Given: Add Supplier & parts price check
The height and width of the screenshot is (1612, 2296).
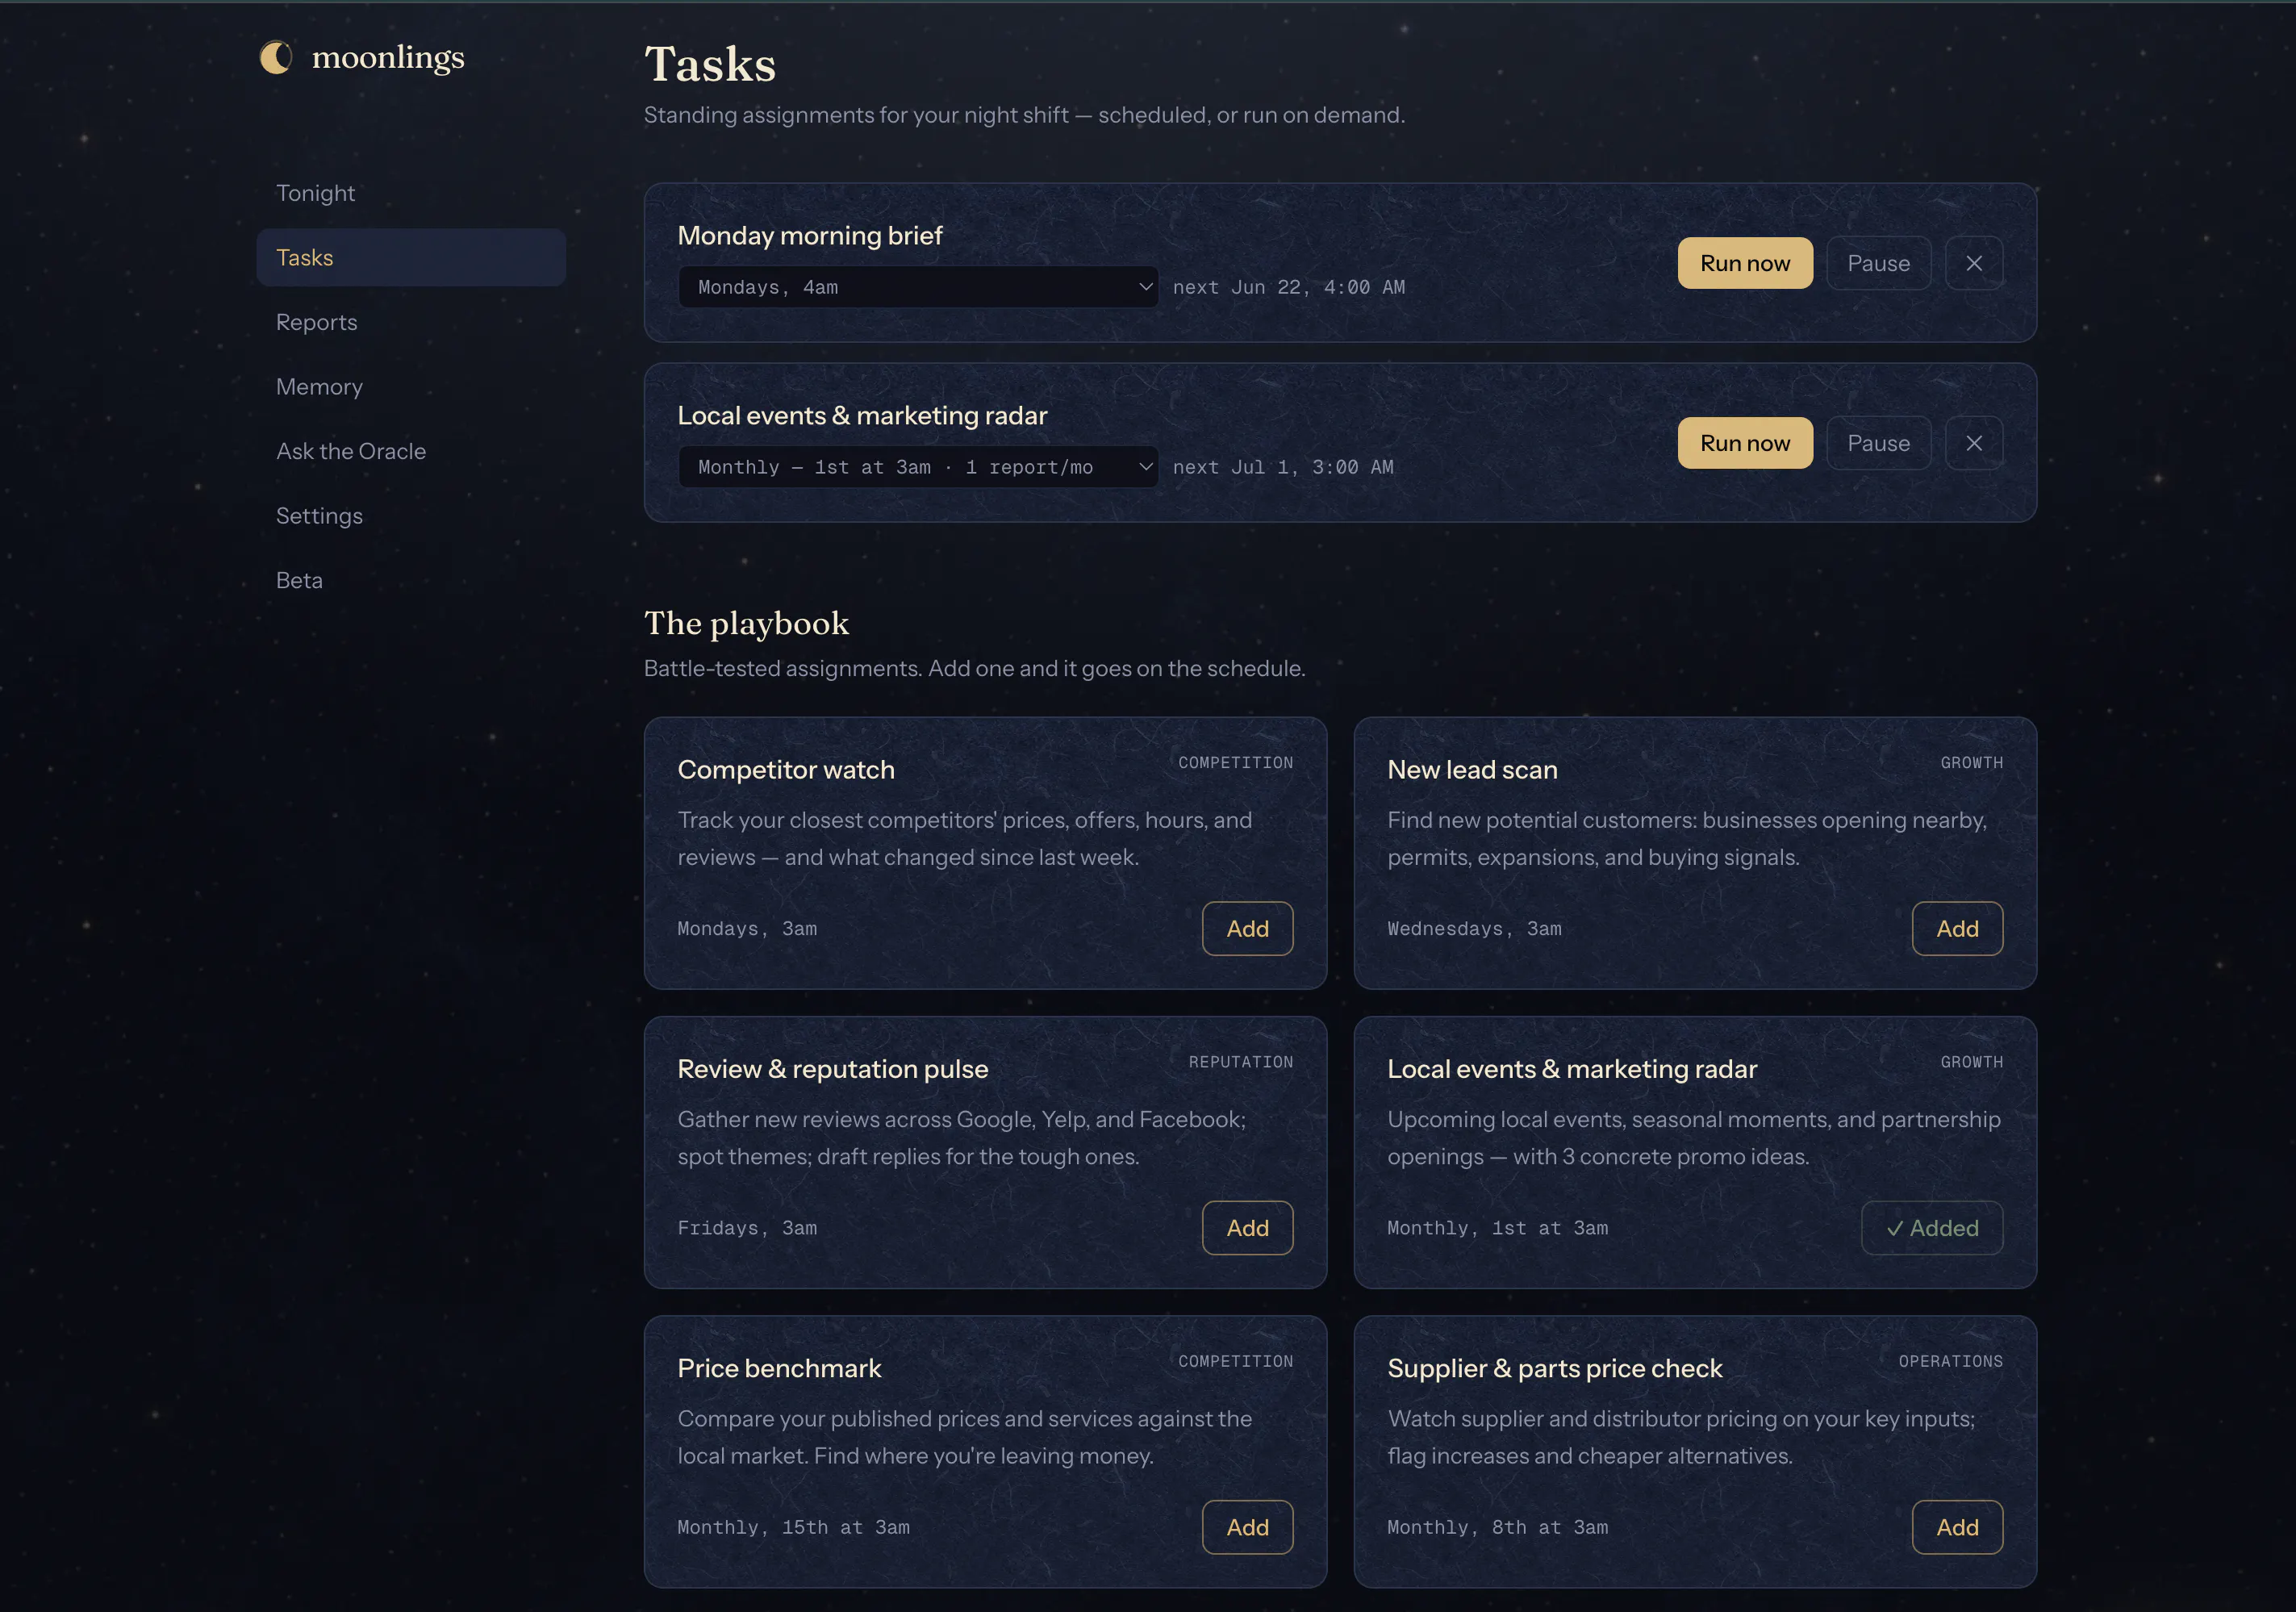Looking at the screenshot, I should 1957,1527.
